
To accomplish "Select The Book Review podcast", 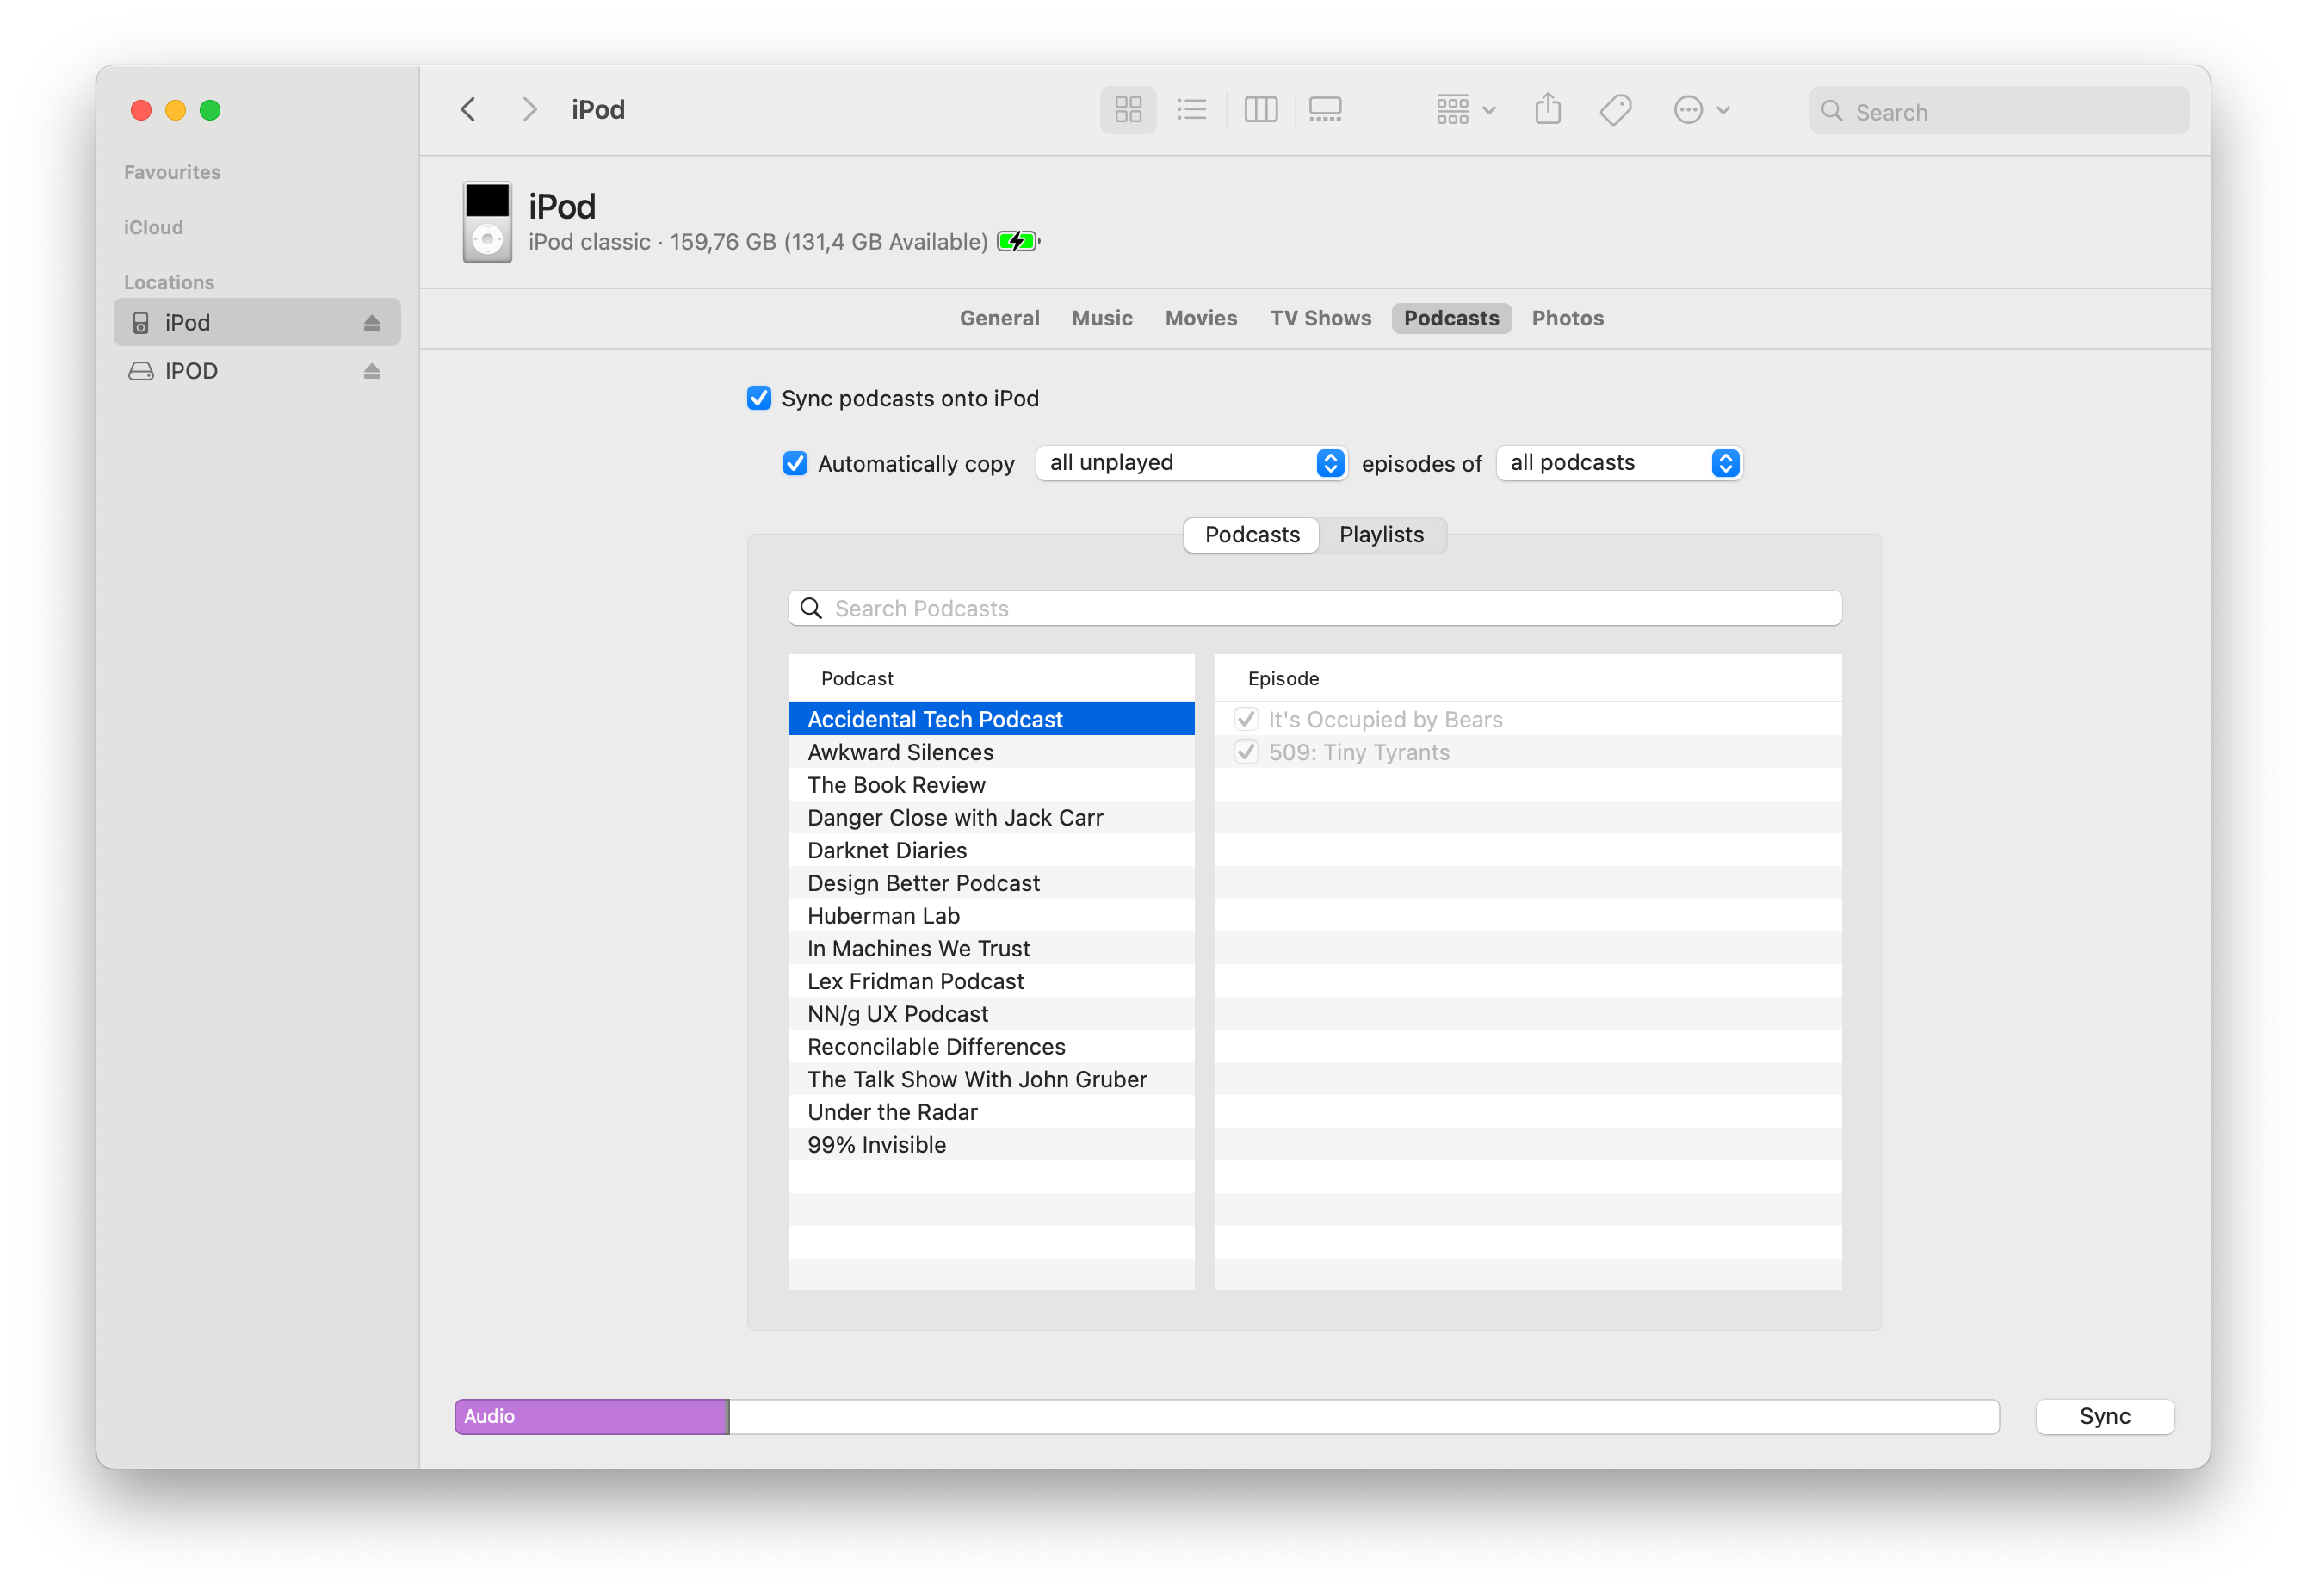I will 991,785.
